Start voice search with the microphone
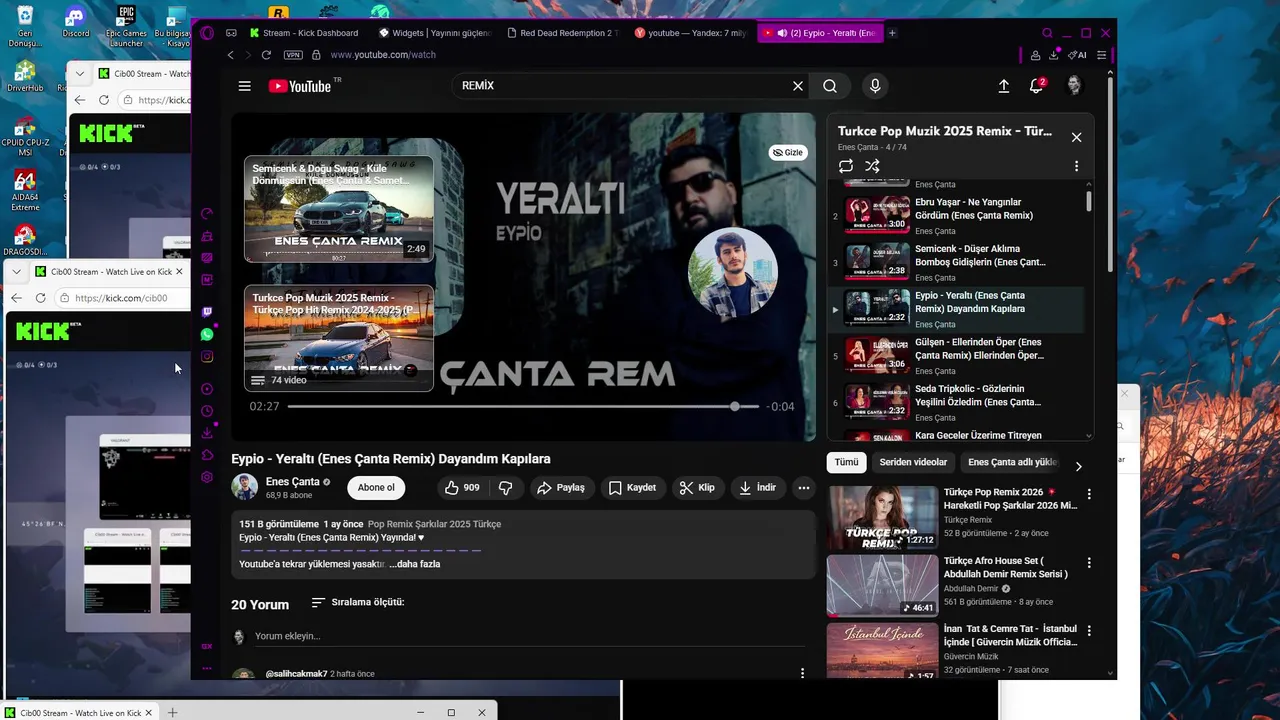The width and height of the screenshot is (1280, 720). click(x=875, y=86)
